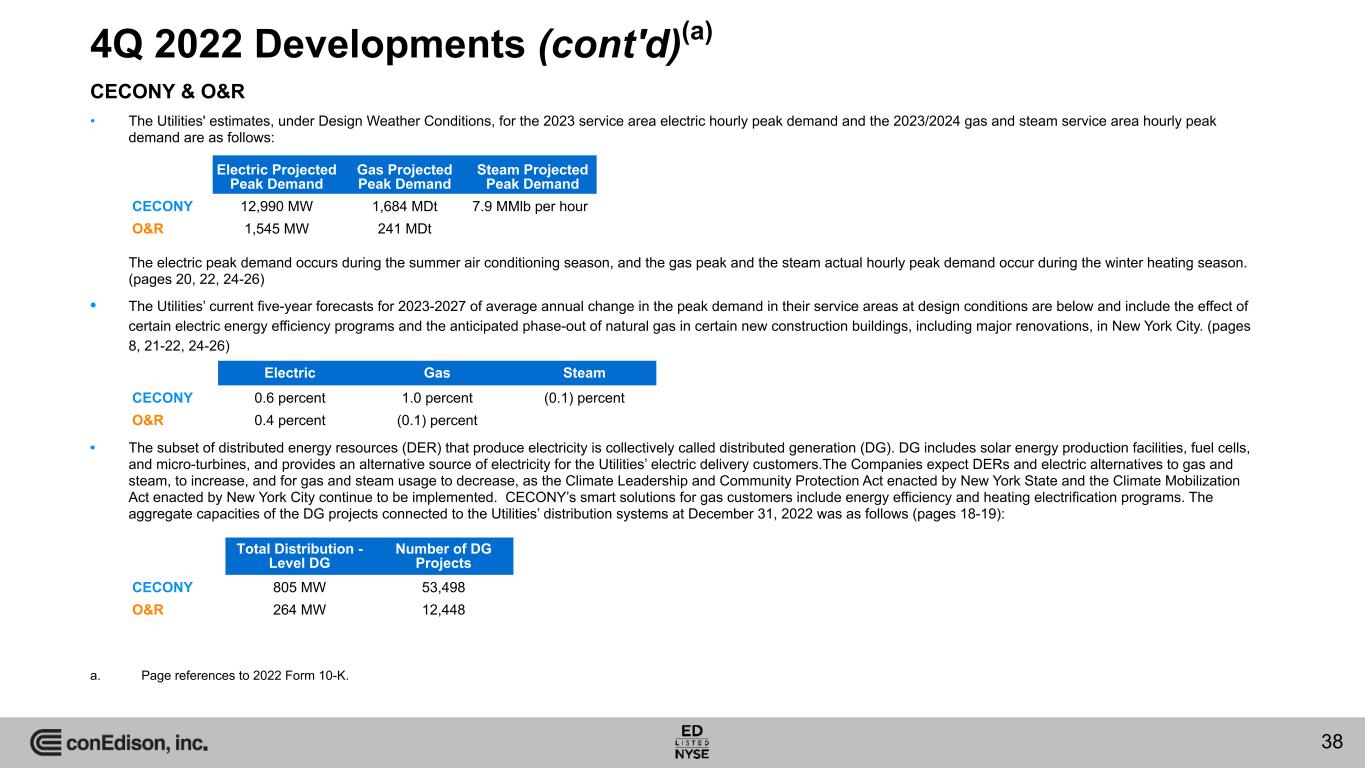
Task: Select the "Steam" header in the forecast table
Action: [x=584, y=373]
